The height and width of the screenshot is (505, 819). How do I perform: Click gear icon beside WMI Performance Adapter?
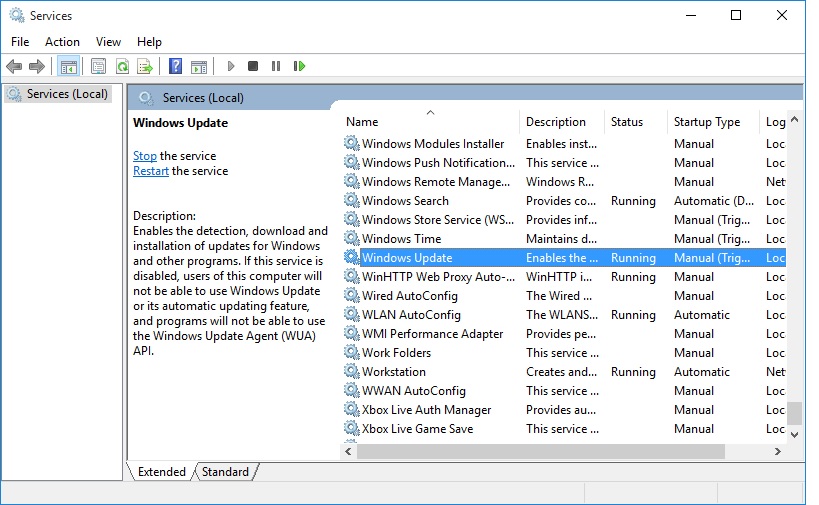click(352, 333)
